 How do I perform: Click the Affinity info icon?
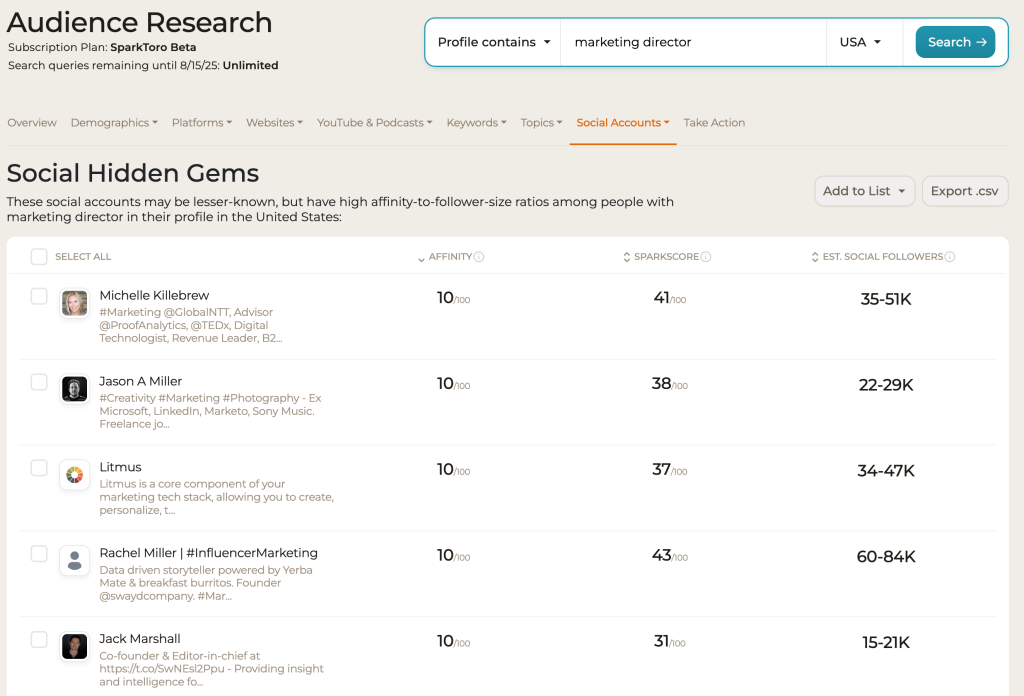(479, 257)
